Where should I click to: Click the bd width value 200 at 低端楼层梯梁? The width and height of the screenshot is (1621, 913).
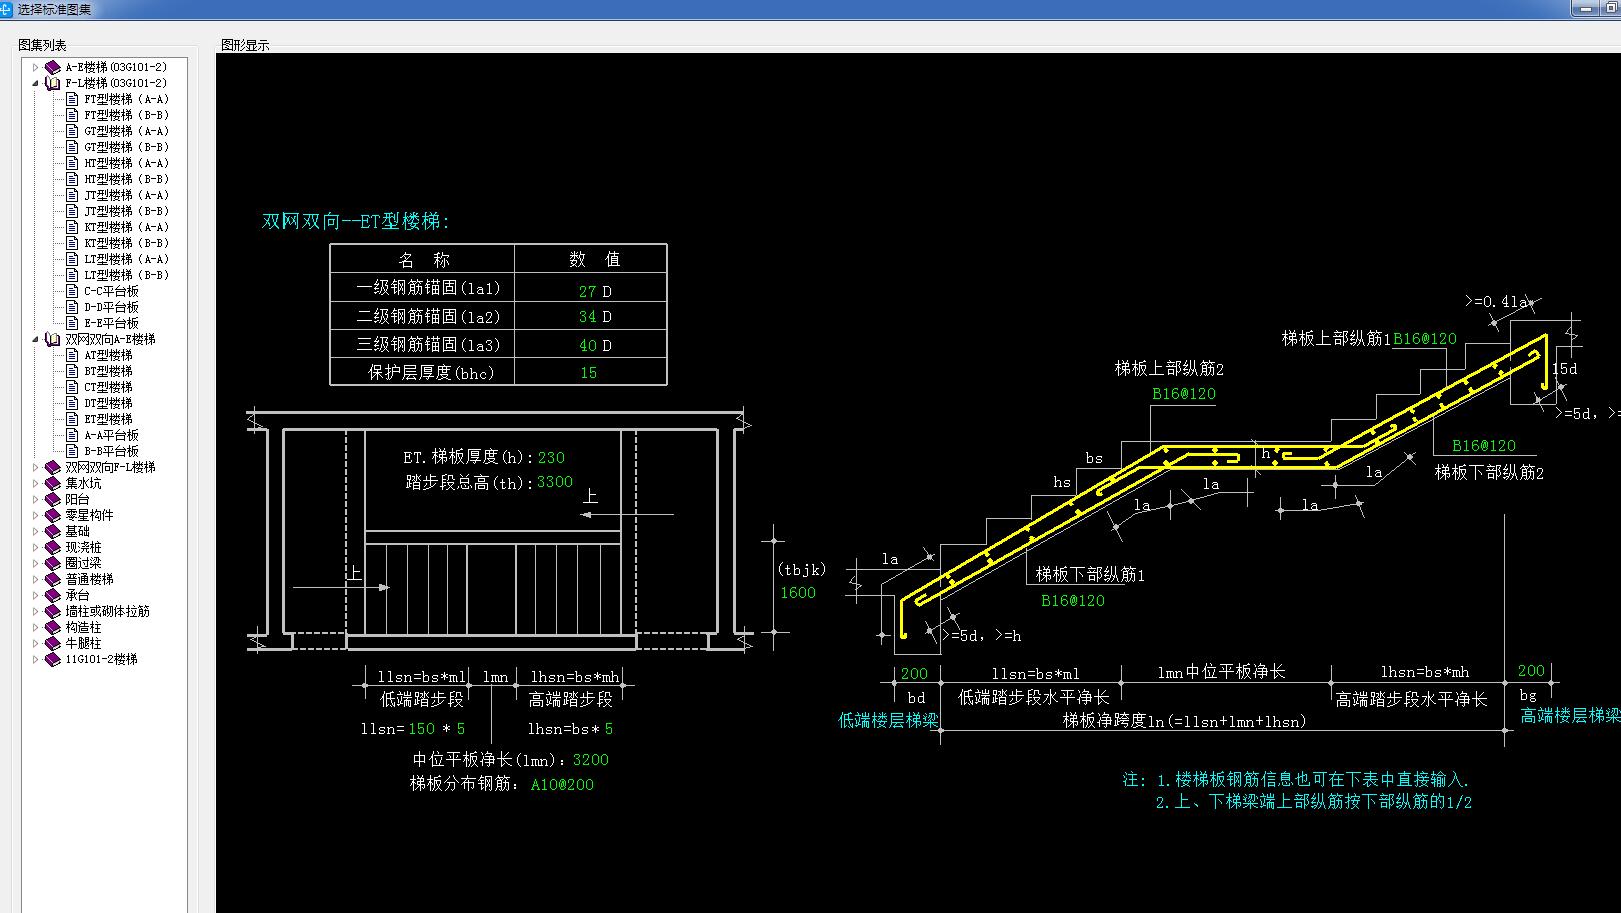pyautogui.click(x=914, y=674)
